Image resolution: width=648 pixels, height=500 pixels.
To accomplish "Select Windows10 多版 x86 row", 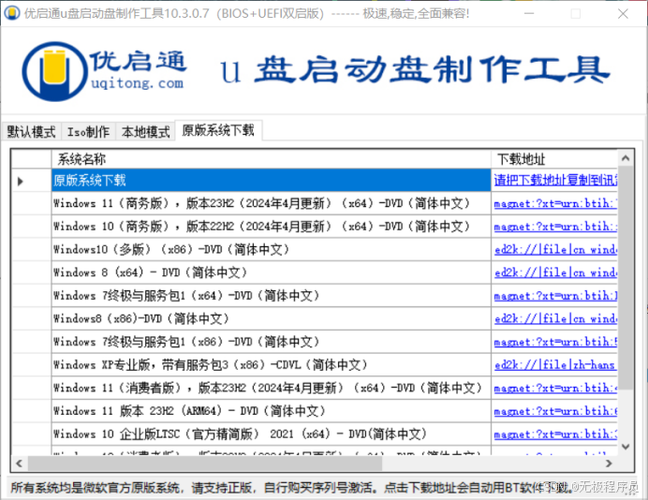I will [271, 250].
